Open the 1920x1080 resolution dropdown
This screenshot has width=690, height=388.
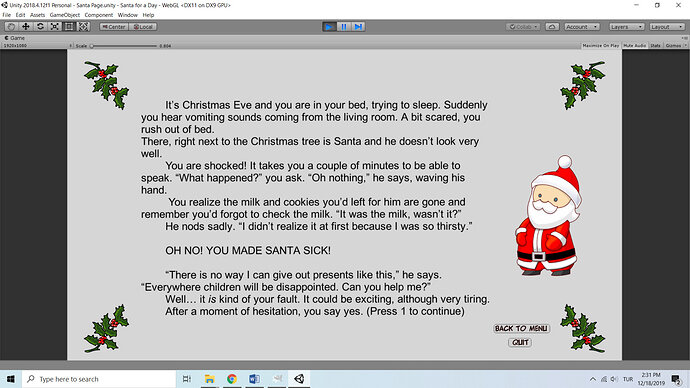(37, 46)
